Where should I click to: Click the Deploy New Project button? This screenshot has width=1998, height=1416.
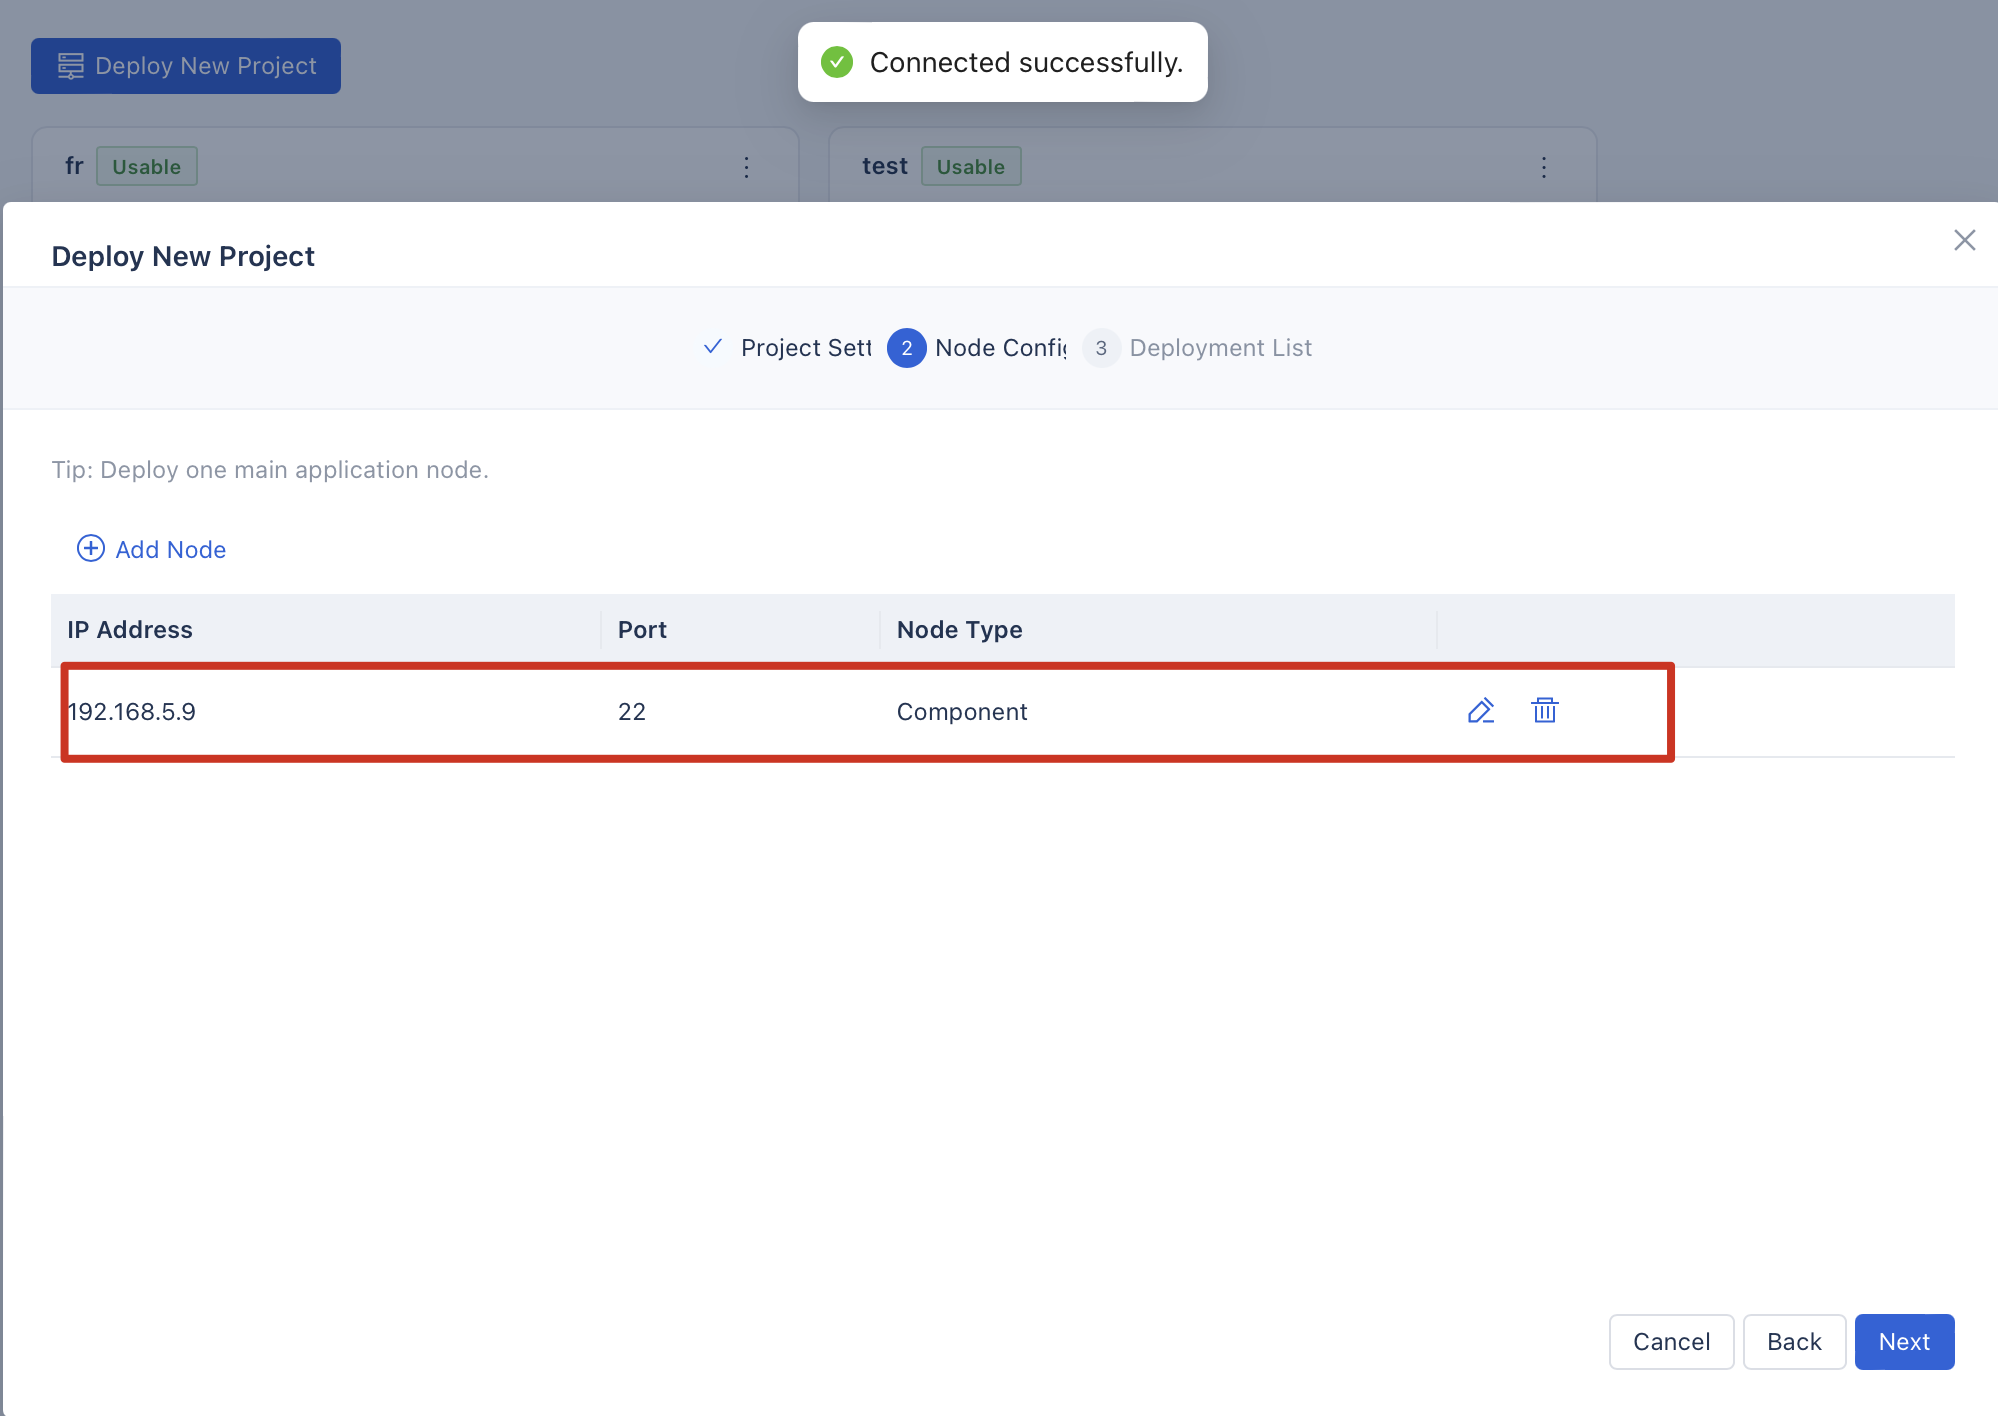(x=186, y=66)
